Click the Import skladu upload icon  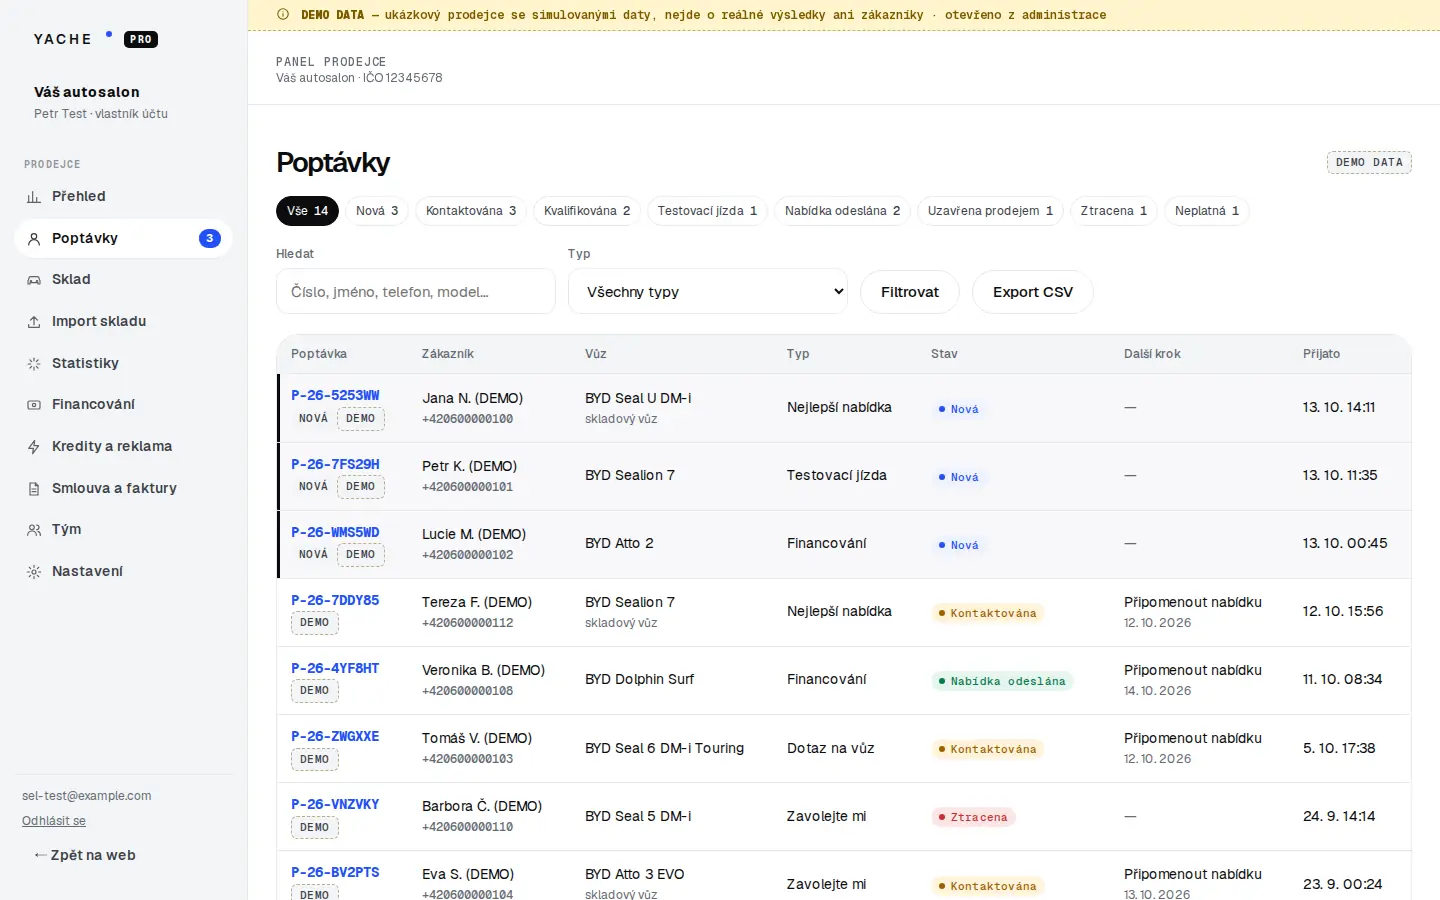(x=34, y=322)
